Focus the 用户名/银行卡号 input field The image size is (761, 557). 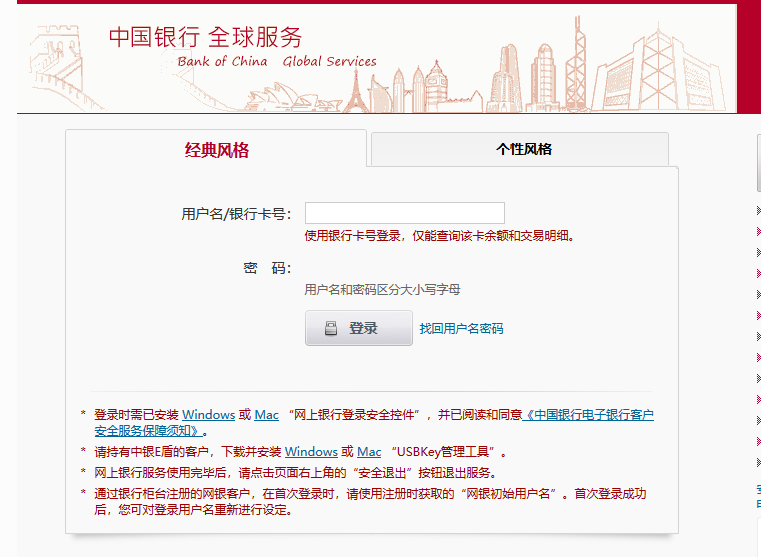point(405,213)
